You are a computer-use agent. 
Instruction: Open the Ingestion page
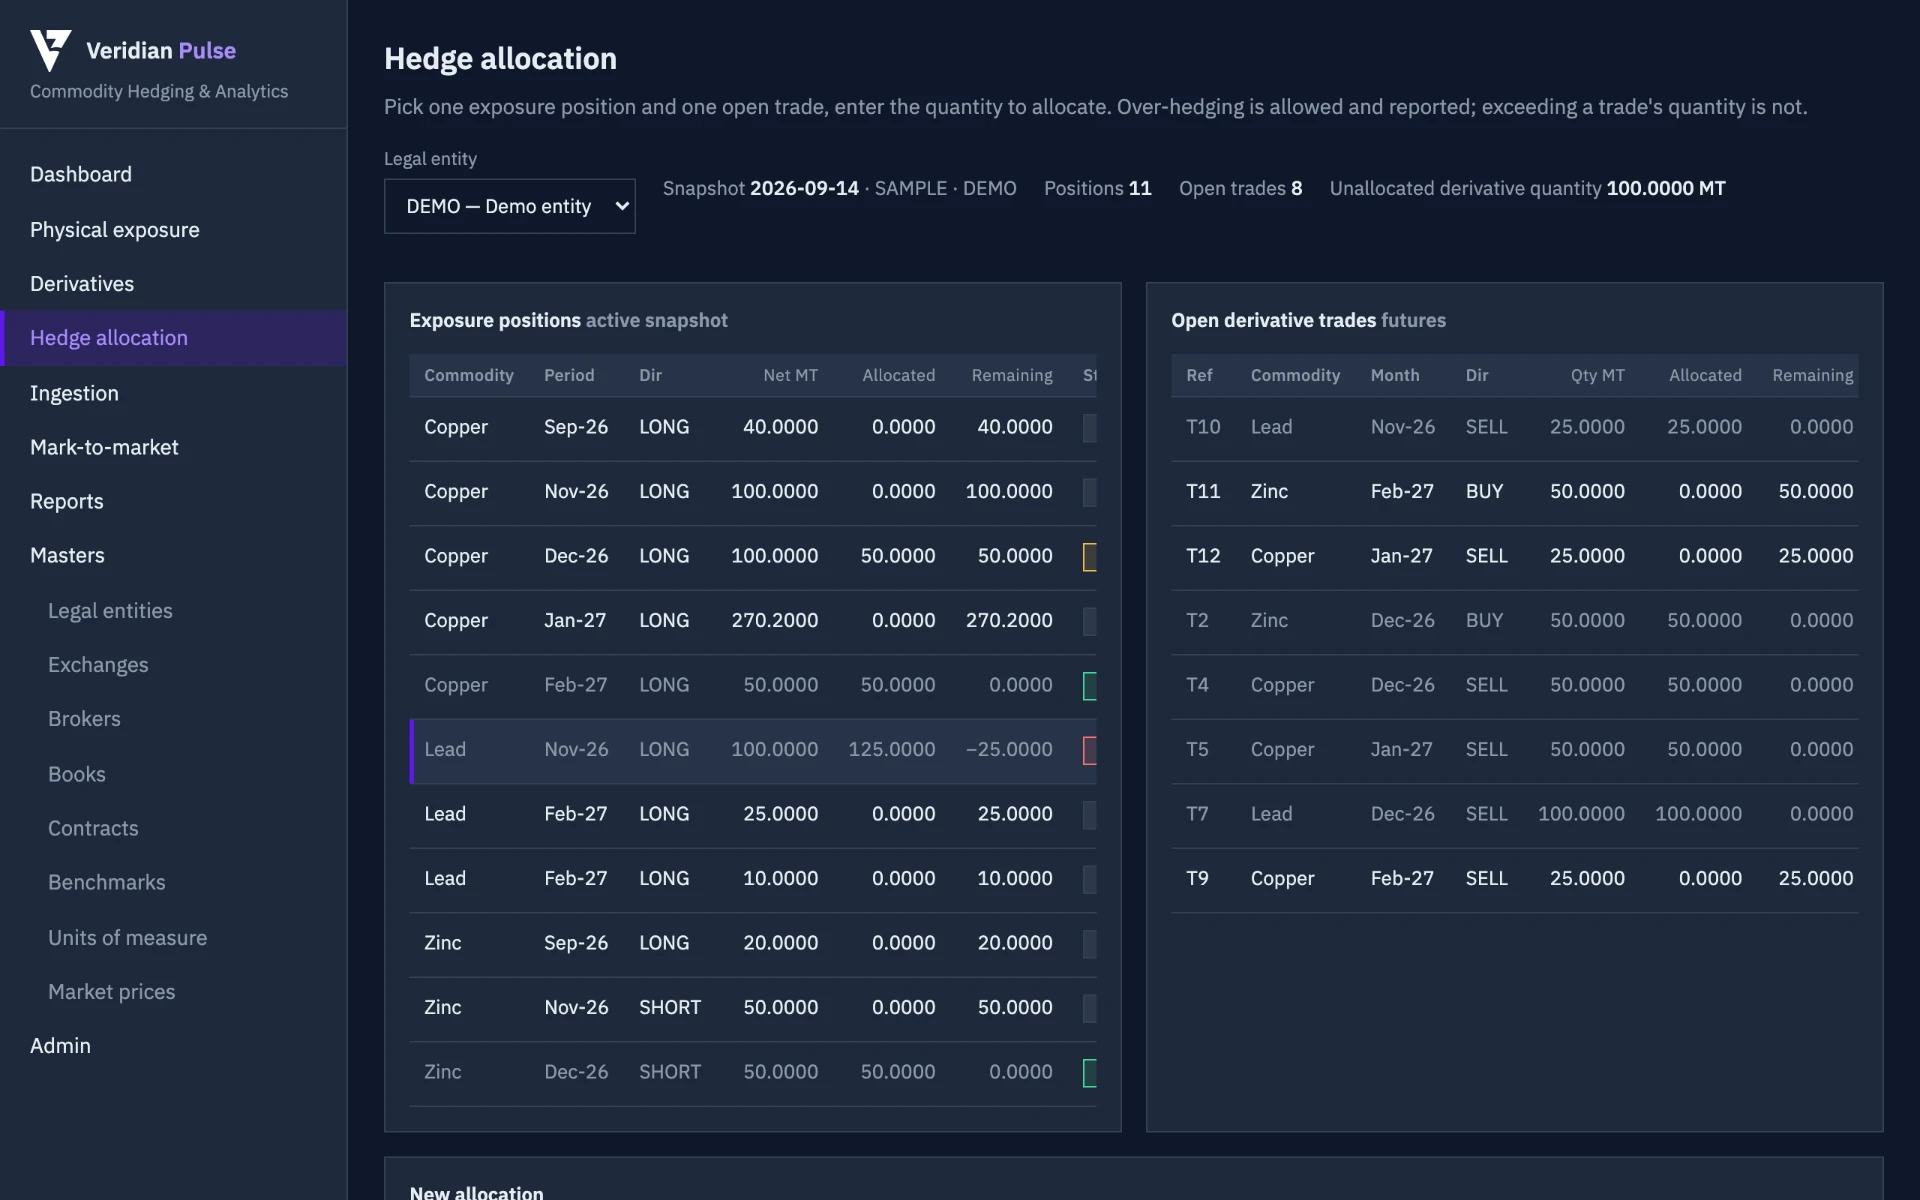tap(173, 393)
